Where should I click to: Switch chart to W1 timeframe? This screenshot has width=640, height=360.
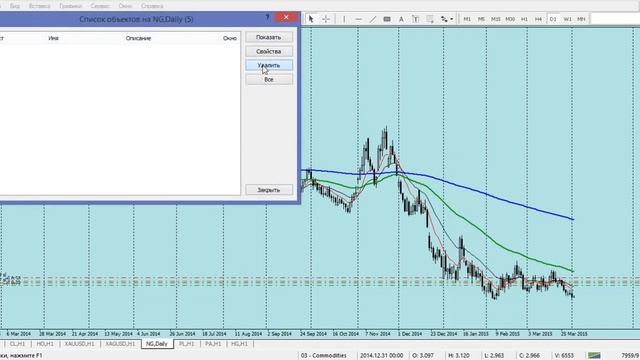pos(567,19)
